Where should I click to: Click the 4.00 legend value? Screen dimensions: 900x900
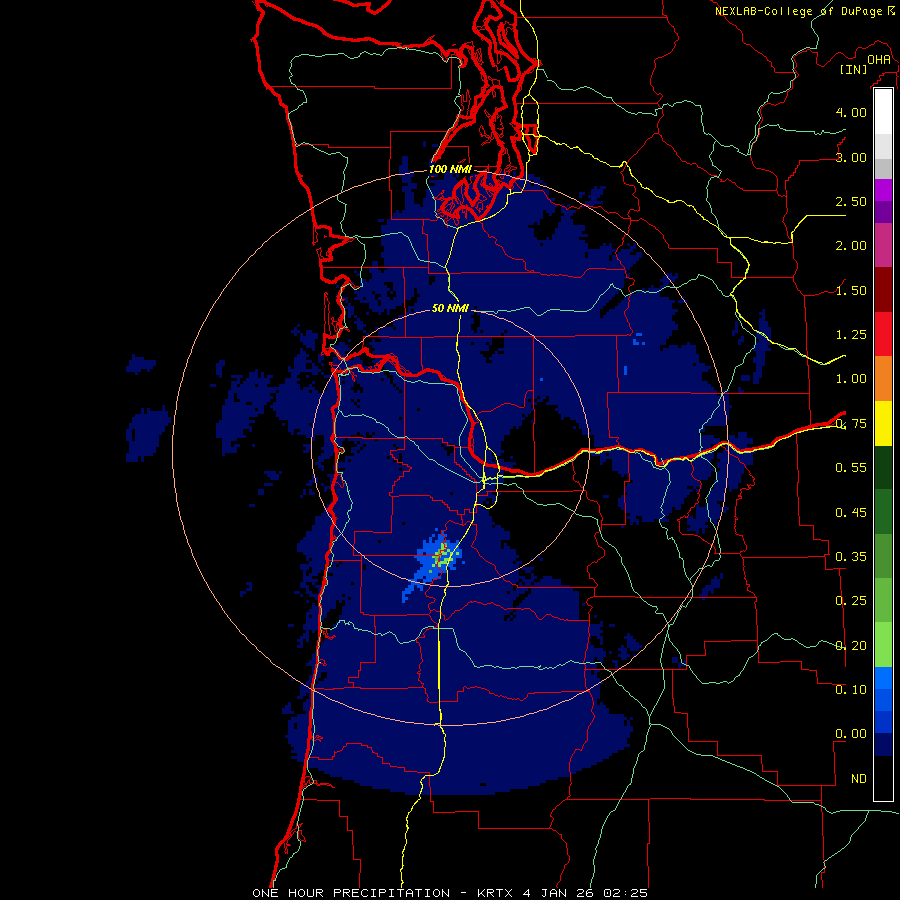click(x=851, y=112)
